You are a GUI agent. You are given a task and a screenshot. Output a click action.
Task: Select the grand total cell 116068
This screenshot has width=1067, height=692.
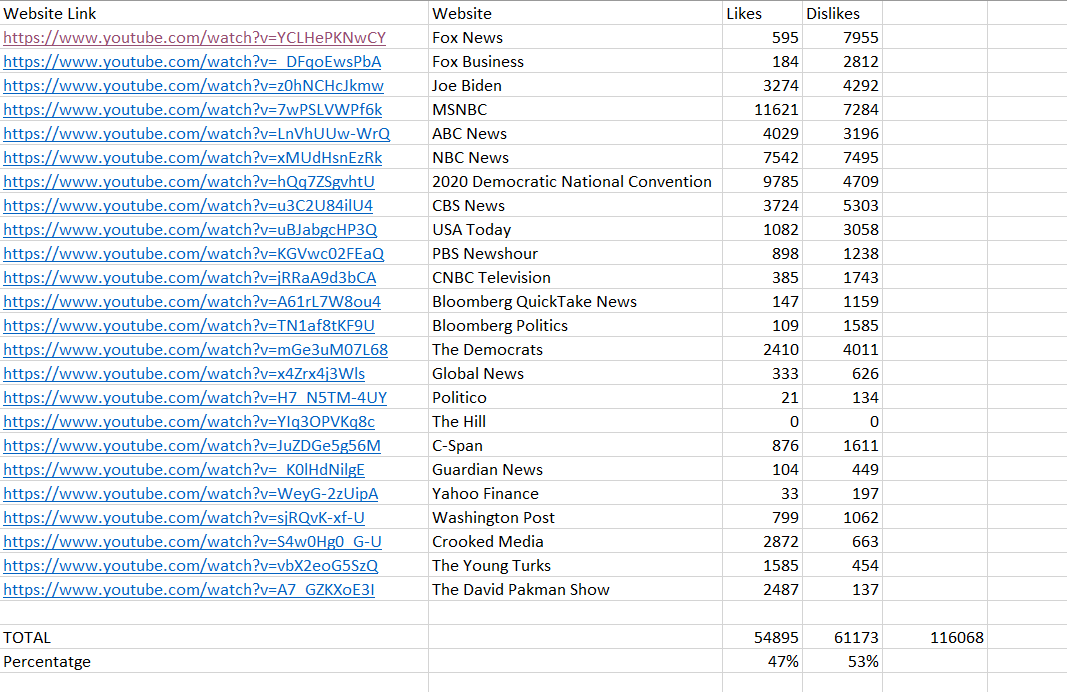[935, 638]
